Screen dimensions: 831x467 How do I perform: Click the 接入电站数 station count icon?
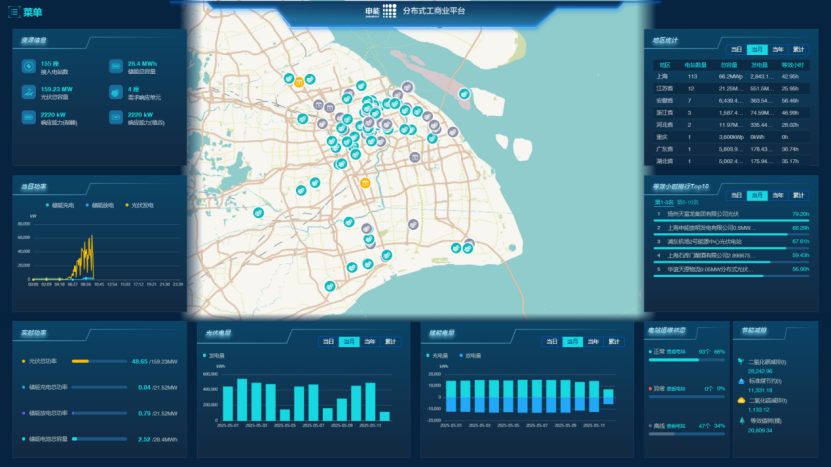pos(27,67)
